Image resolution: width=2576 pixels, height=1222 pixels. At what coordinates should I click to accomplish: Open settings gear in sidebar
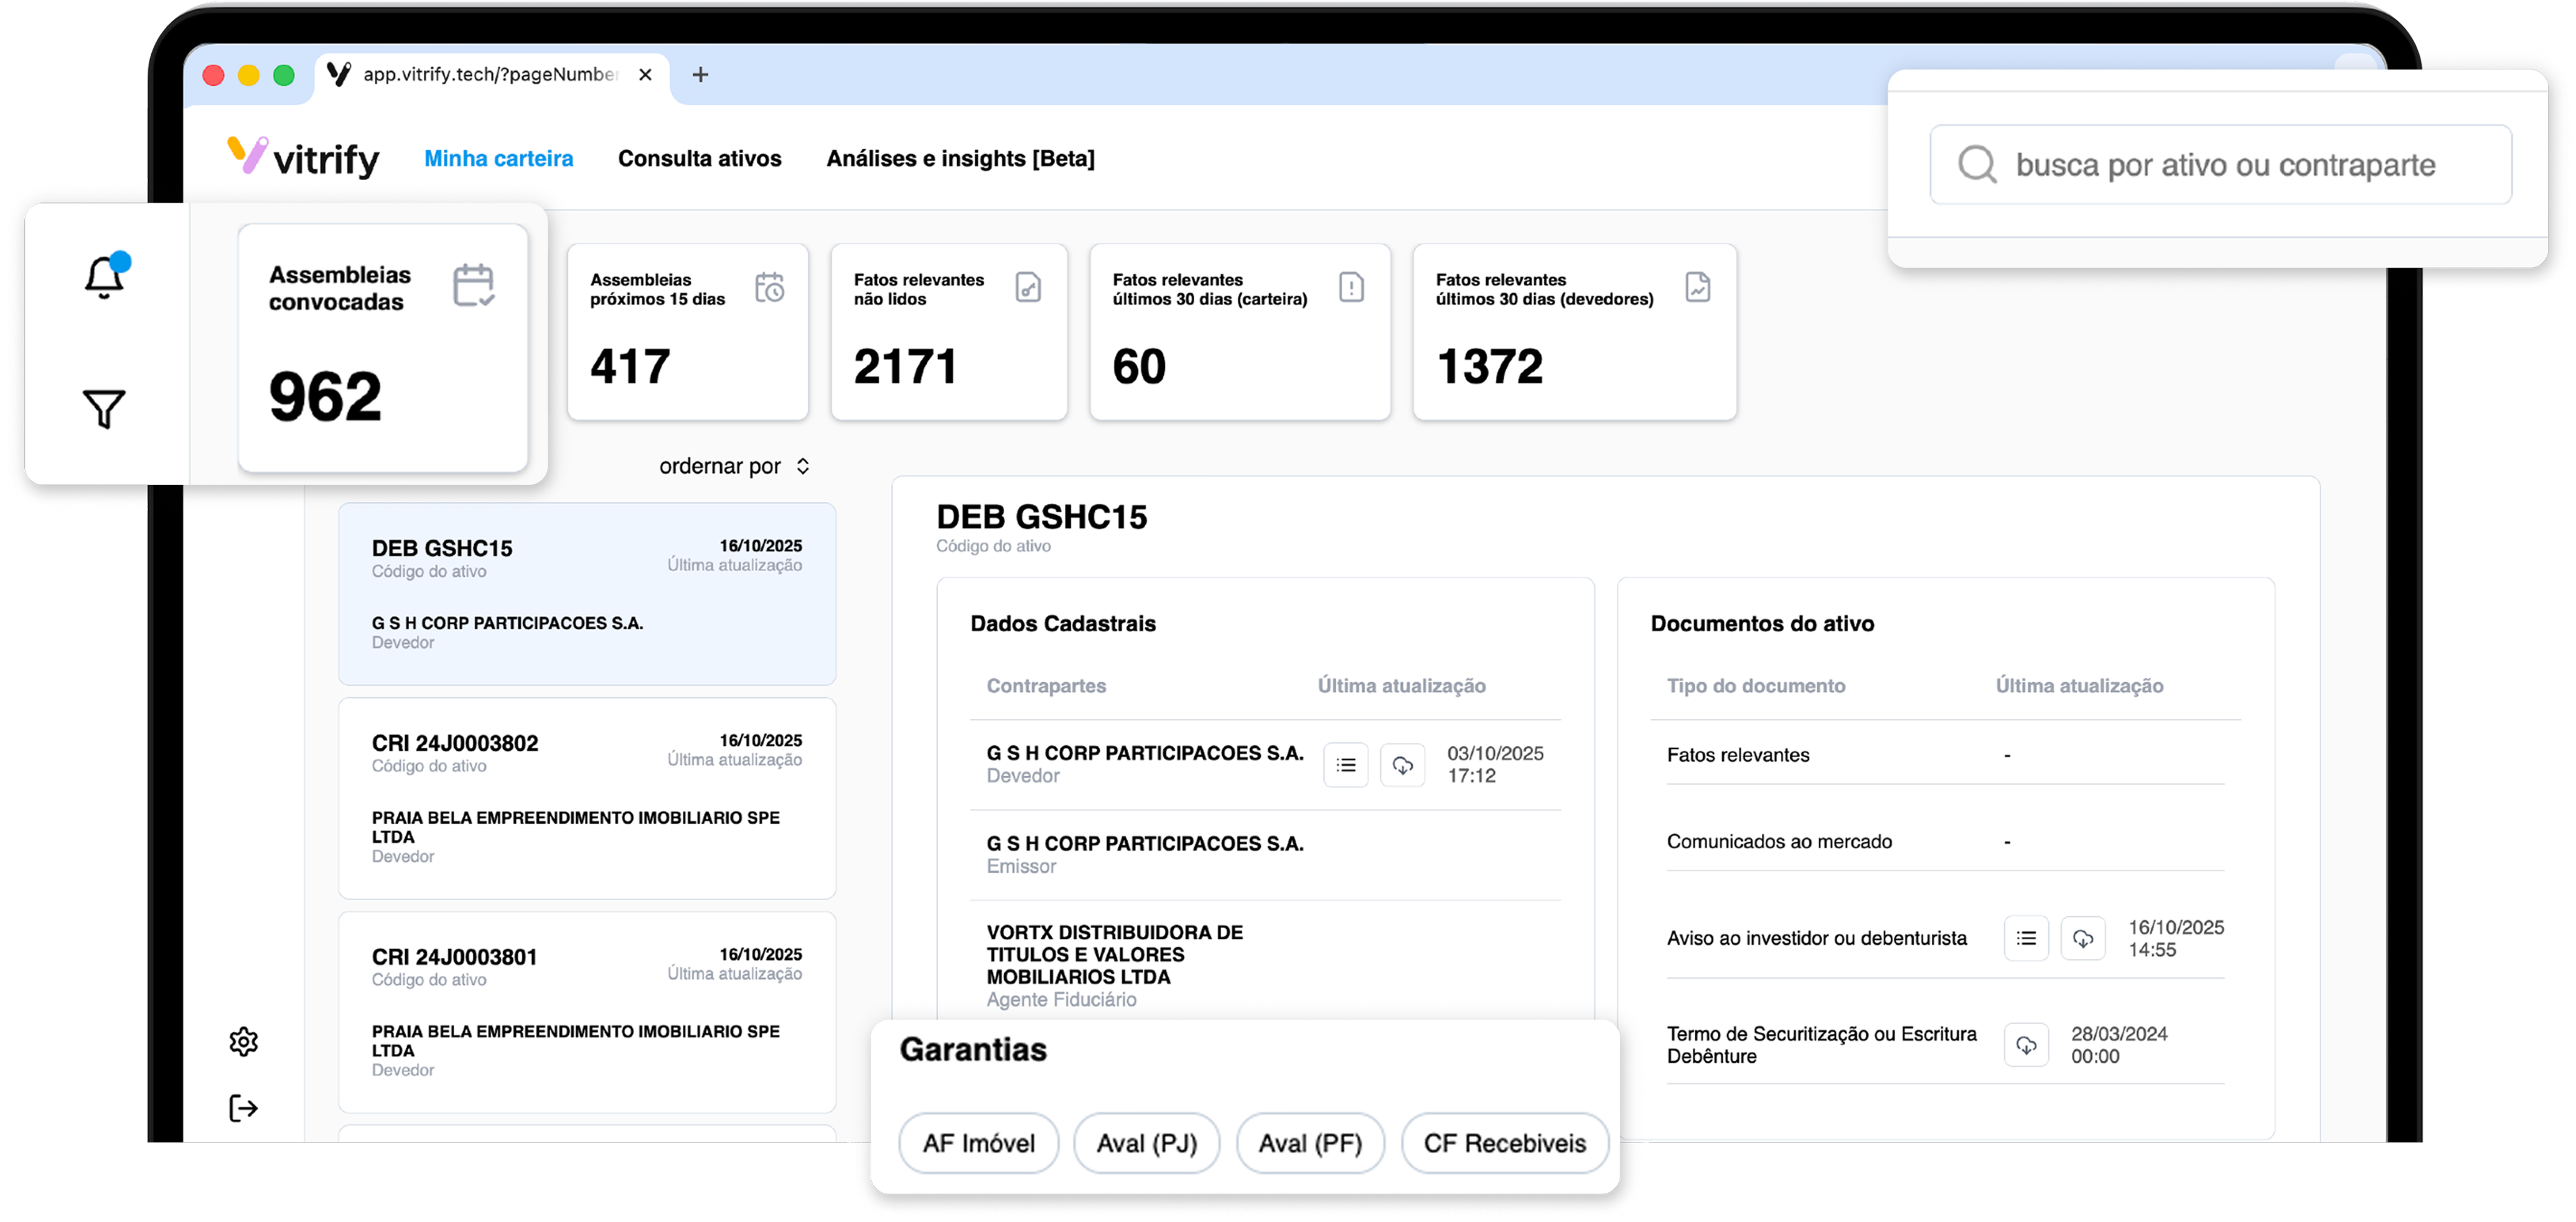(243, 1042)
